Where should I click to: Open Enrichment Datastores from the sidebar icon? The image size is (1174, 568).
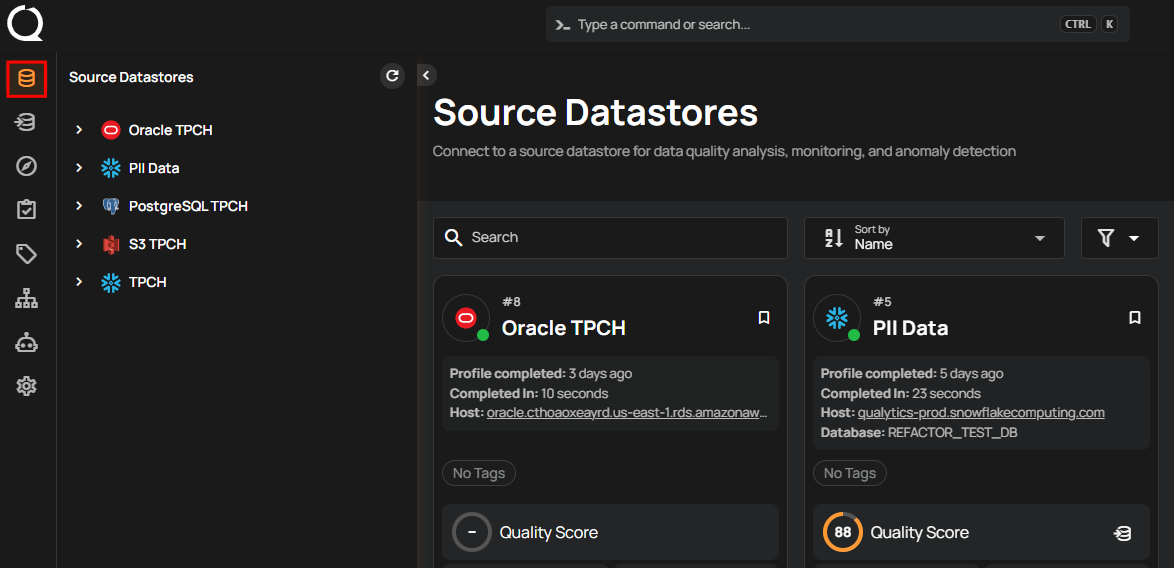coord(27,123)
